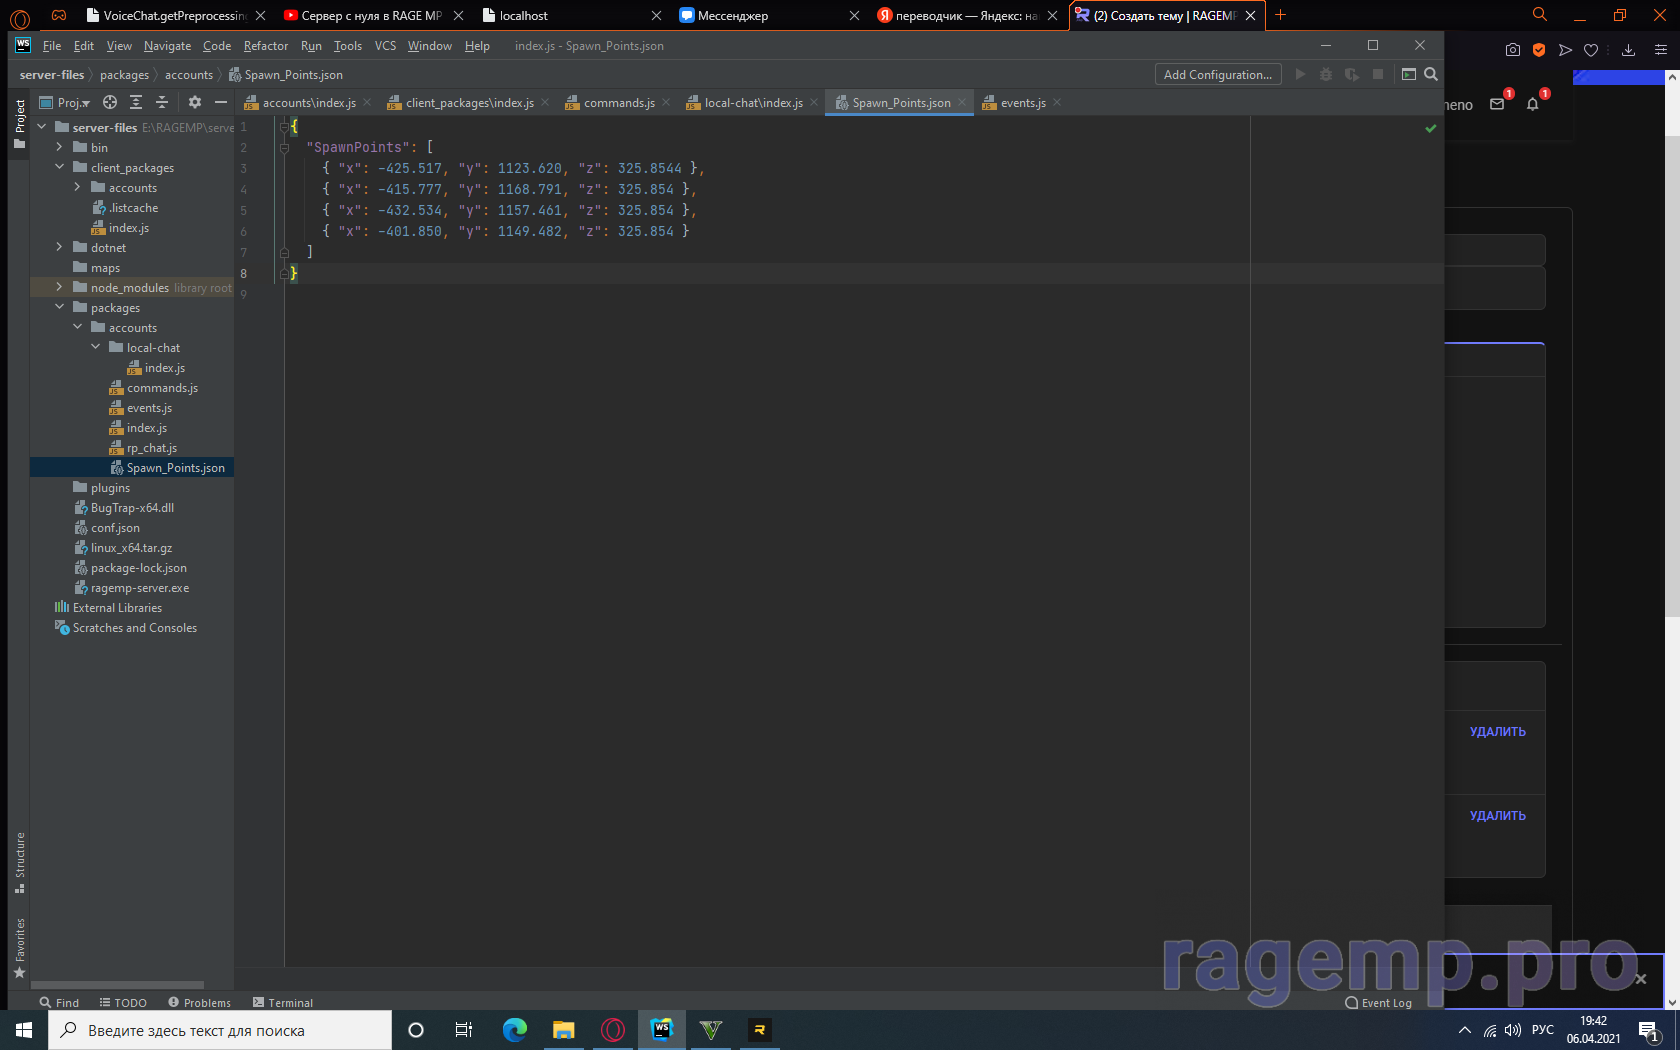Screen dimensions: 1680x1050
Task: Open conf.json in project tree
Action: click(115, 527)
